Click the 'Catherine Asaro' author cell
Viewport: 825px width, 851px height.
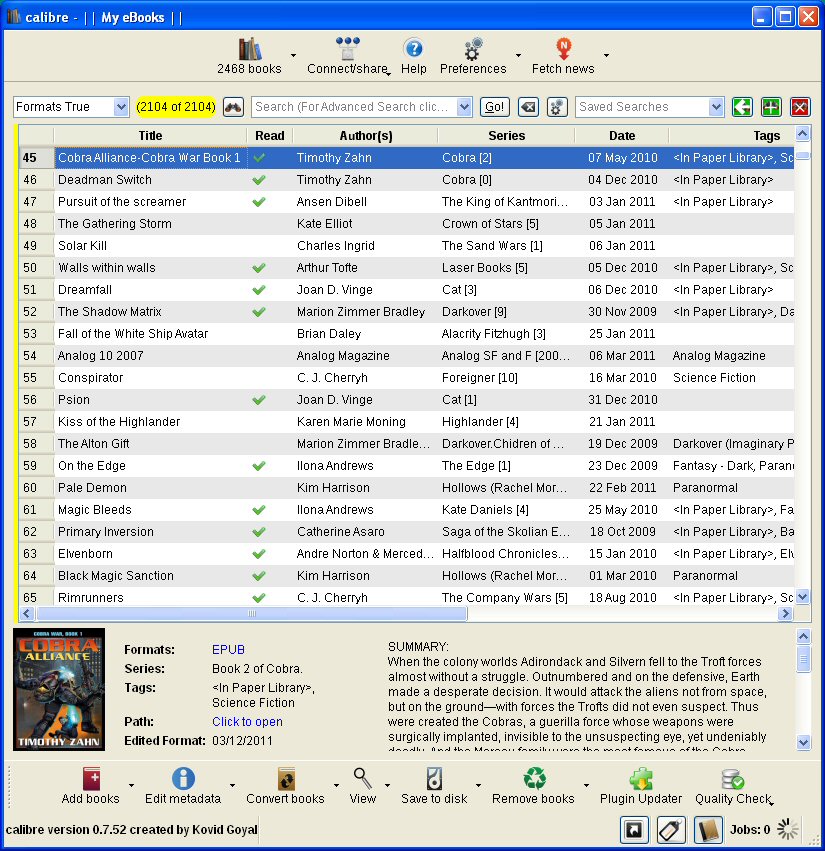click(x=365, y=532)
